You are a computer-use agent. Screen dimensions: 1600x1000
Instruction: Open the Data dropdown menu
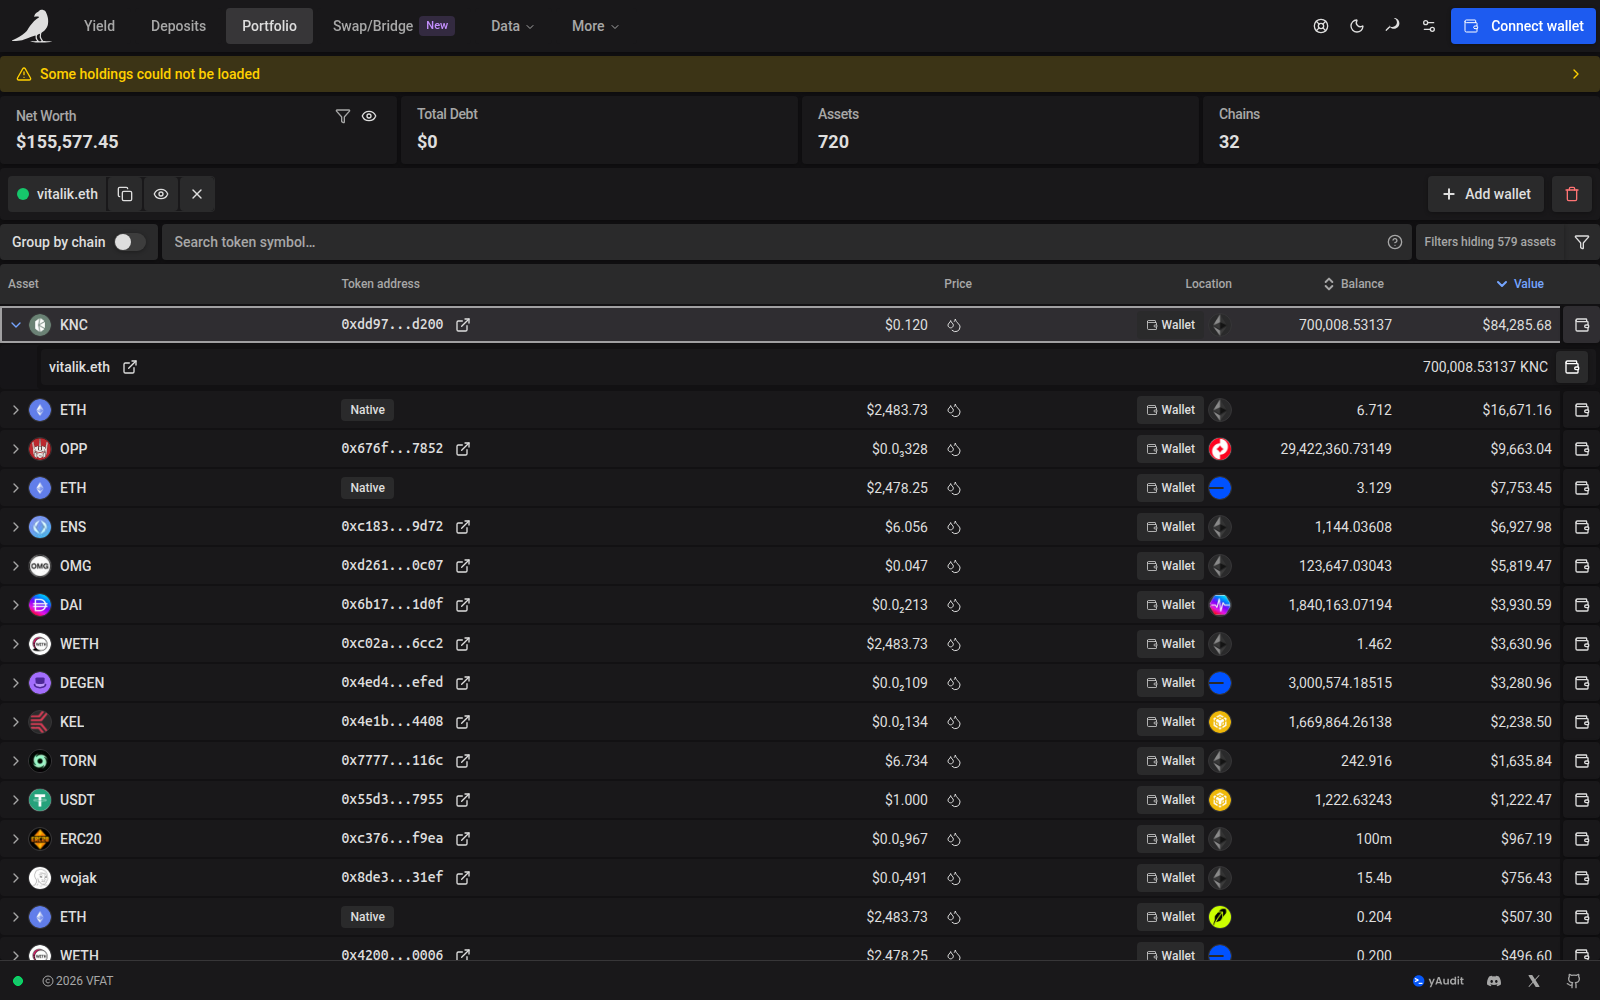pyautogui.click(x=512, y=26)
